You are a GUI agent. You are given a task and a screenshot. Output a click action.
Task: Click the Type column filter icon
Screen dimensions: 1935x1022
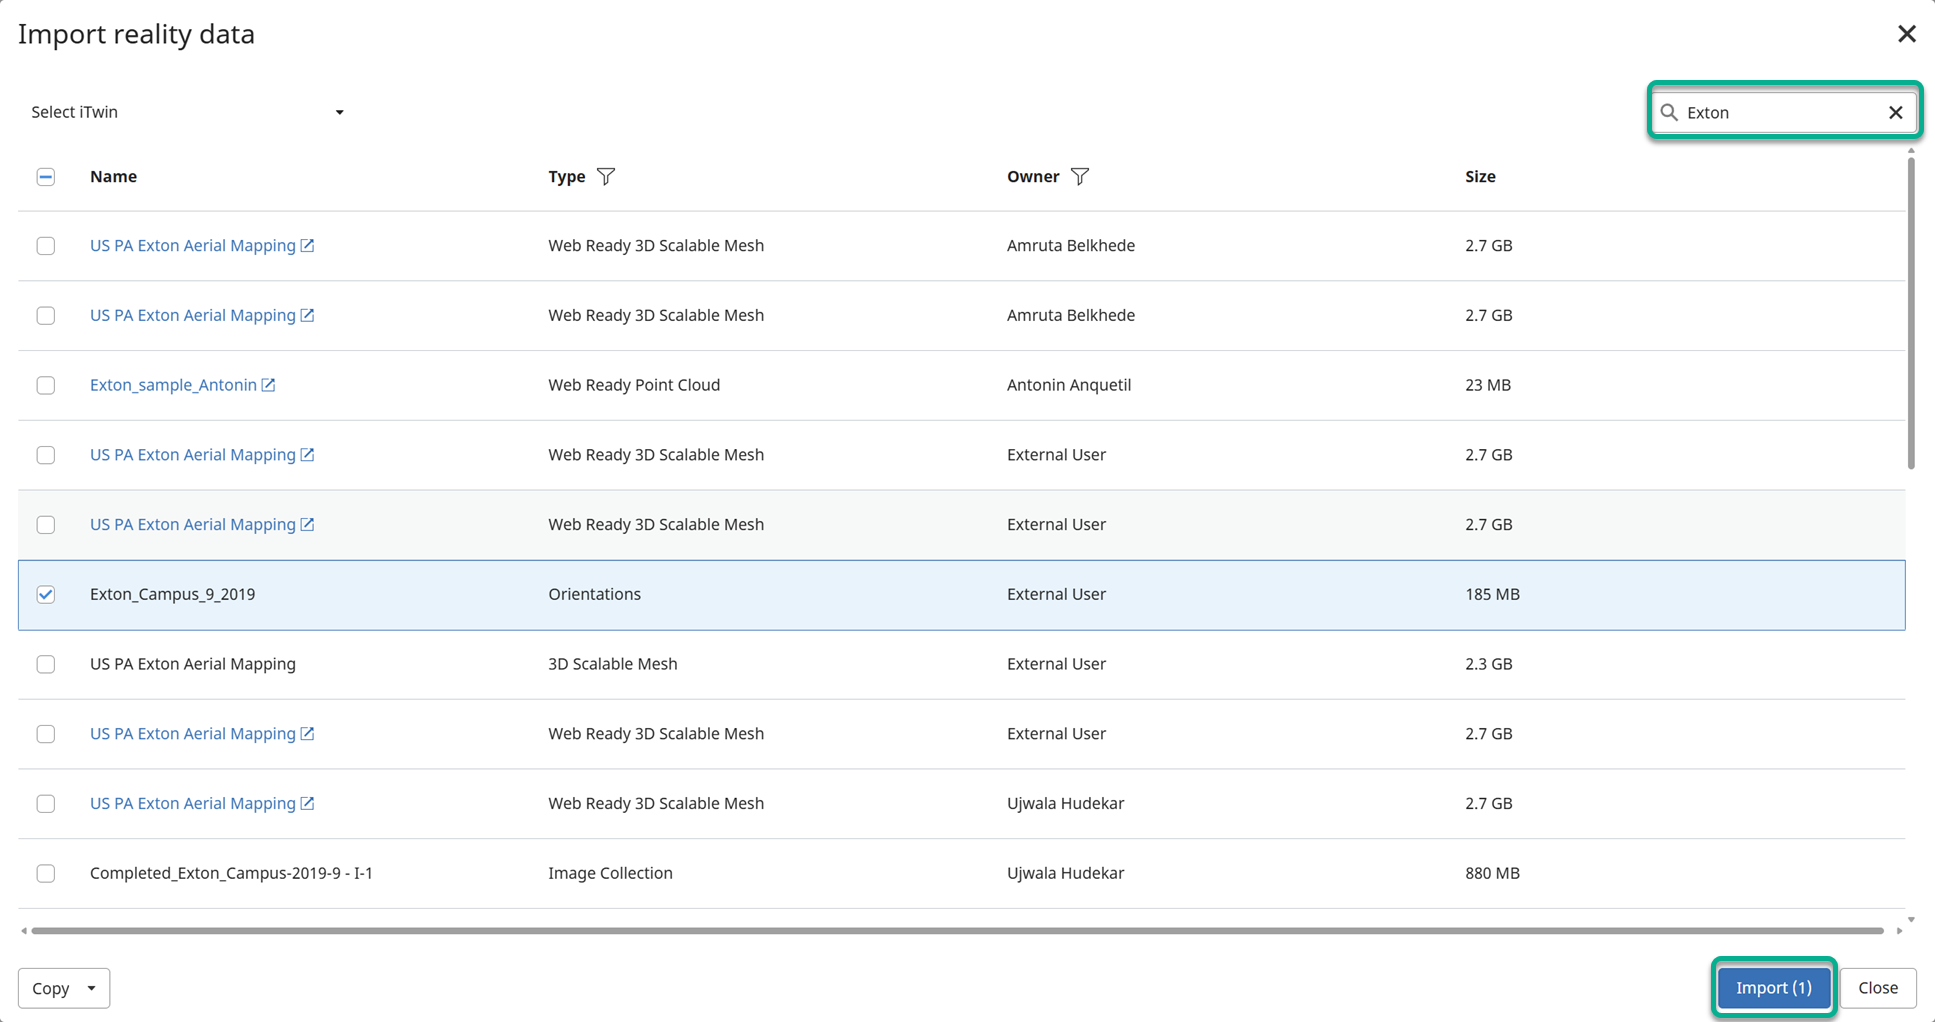606,177
